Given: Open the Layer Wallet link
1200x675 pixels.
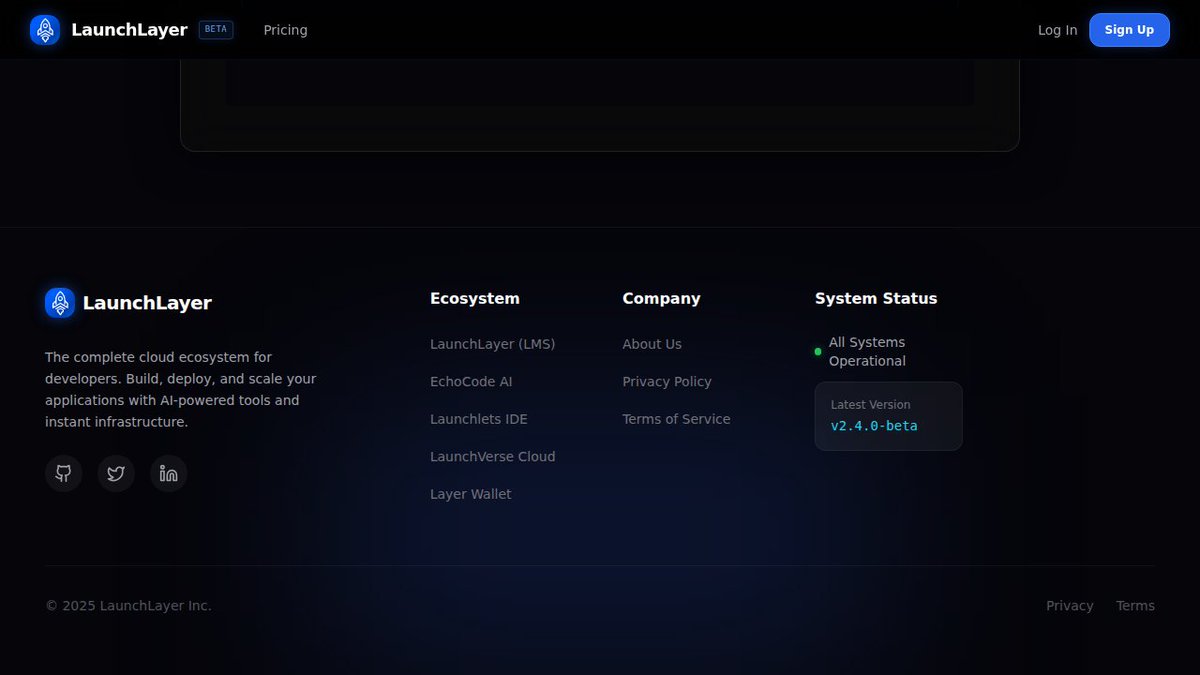Looking at the screenshot, I should (470, 493).
